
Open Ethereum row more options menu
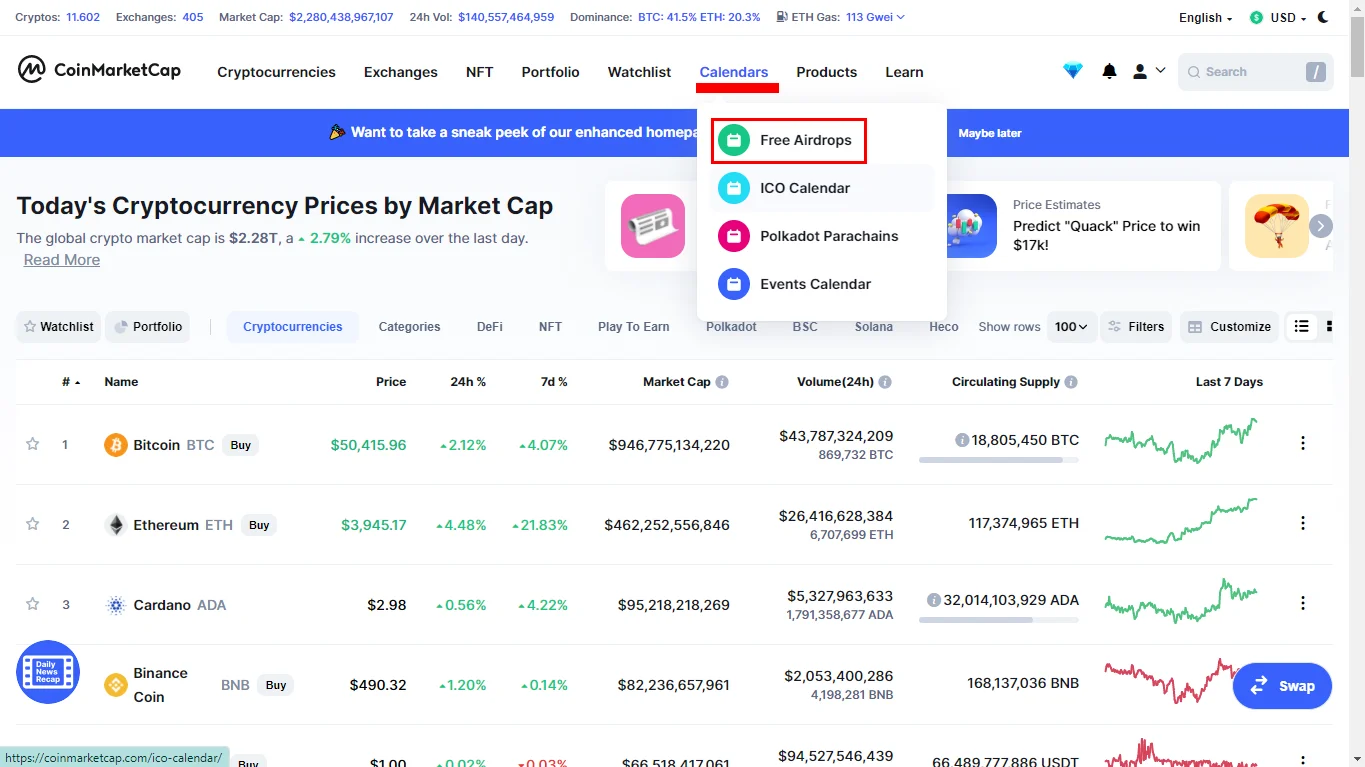(1302, 523)
